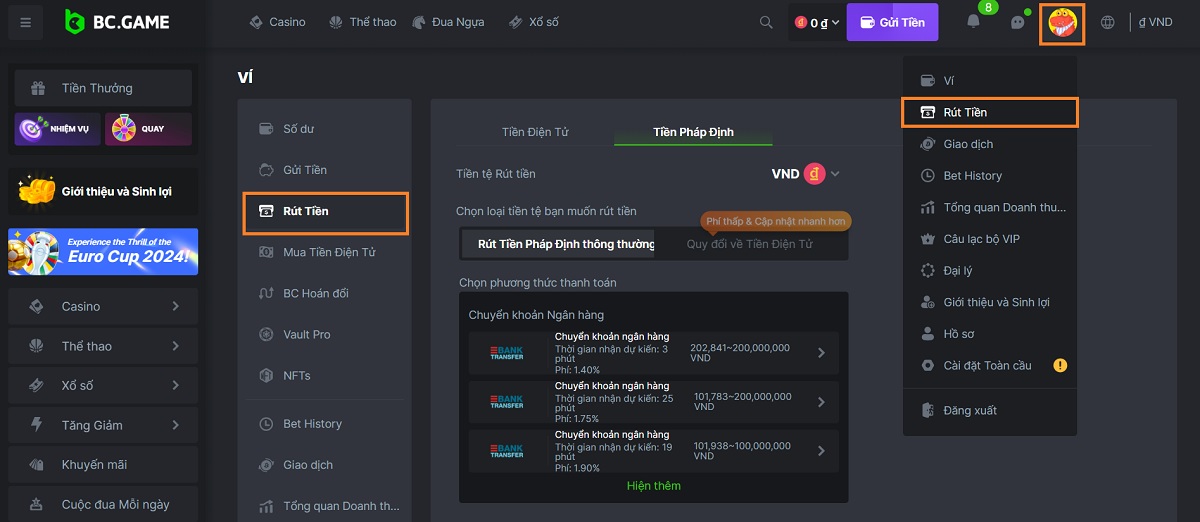Image resolution: width=1200 pixels, height=522 pixels.
Task: Switch to the Tiền Điện Tử tab
Action: (x=535, y=132)
